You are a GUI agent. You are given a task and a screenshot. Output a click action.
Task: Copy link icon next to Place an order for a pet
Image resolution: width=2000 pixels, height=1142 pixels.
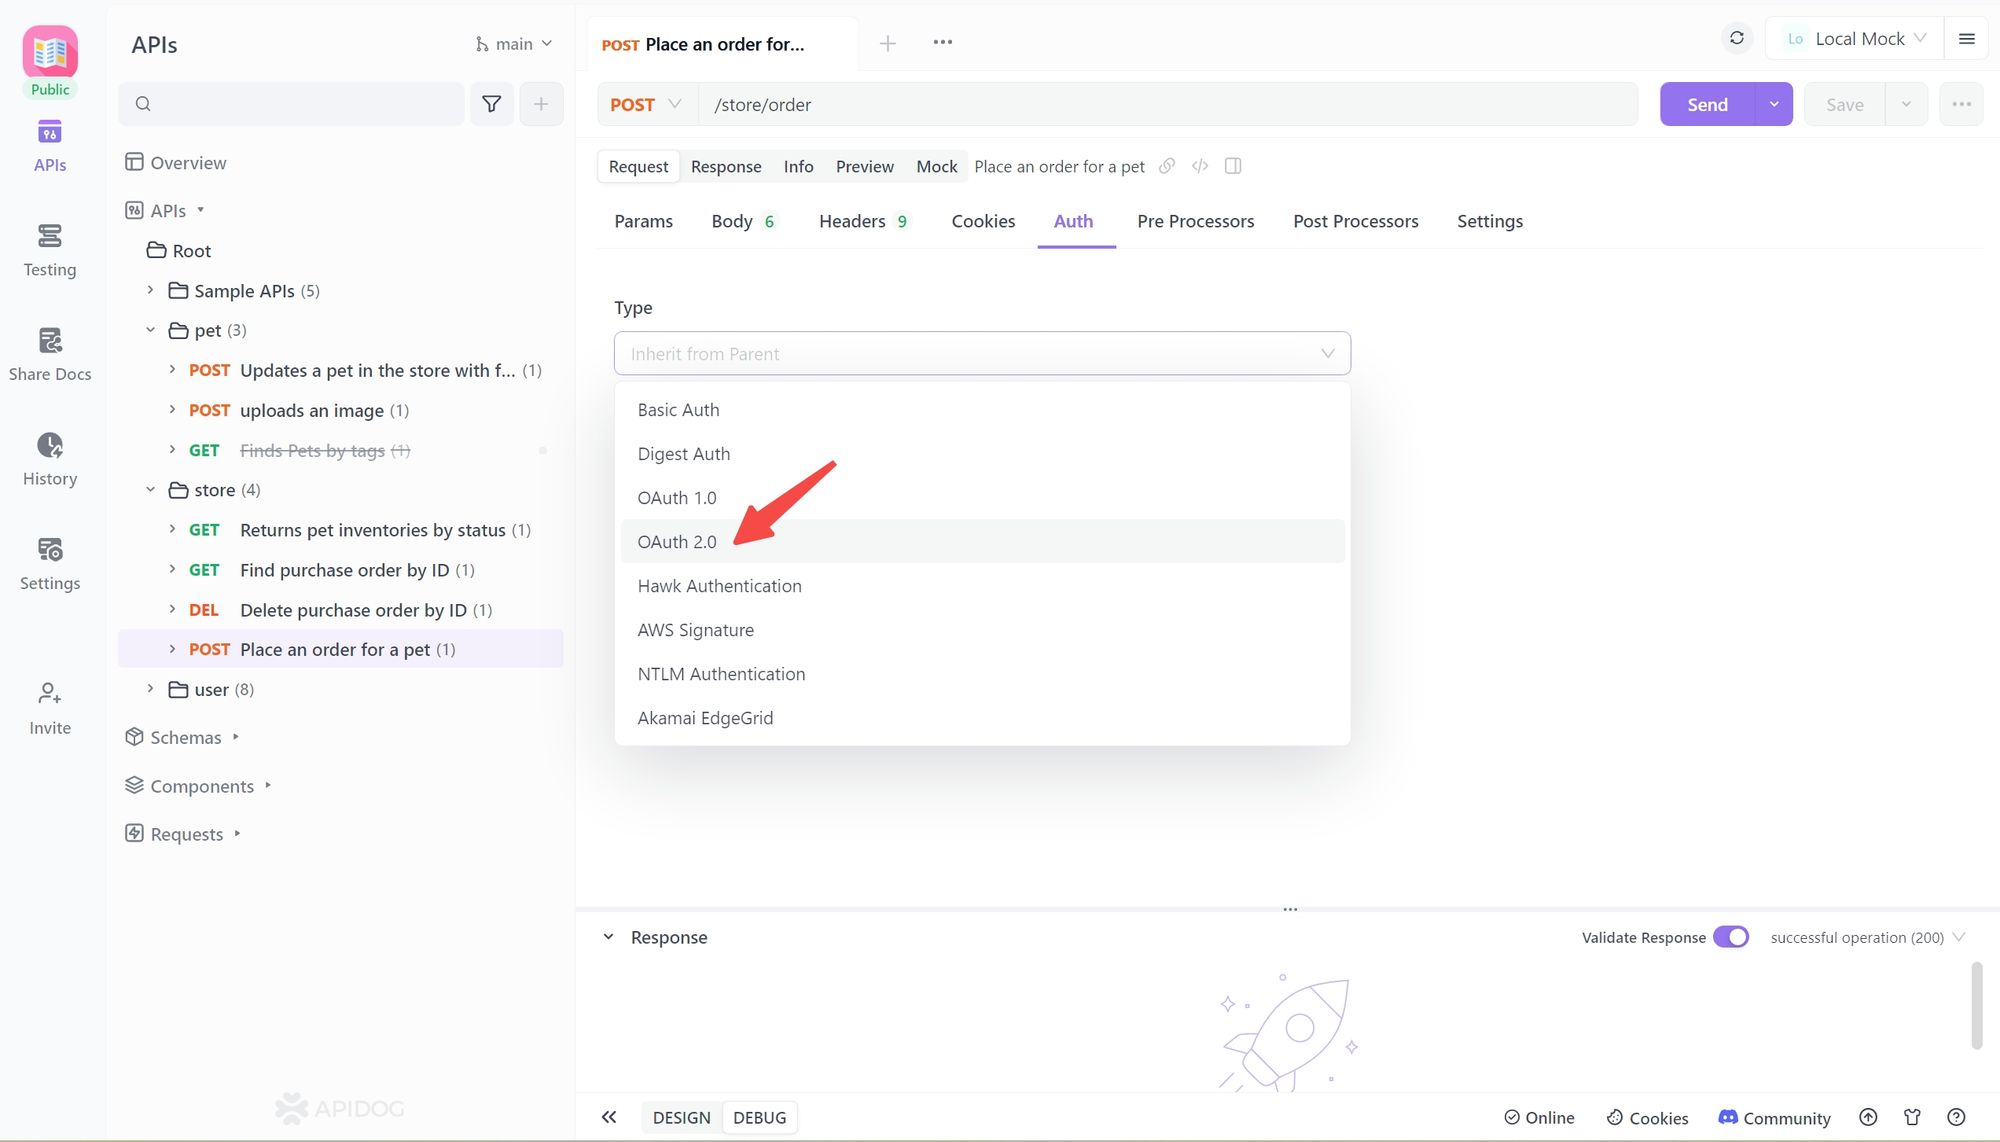(1166, 166)
